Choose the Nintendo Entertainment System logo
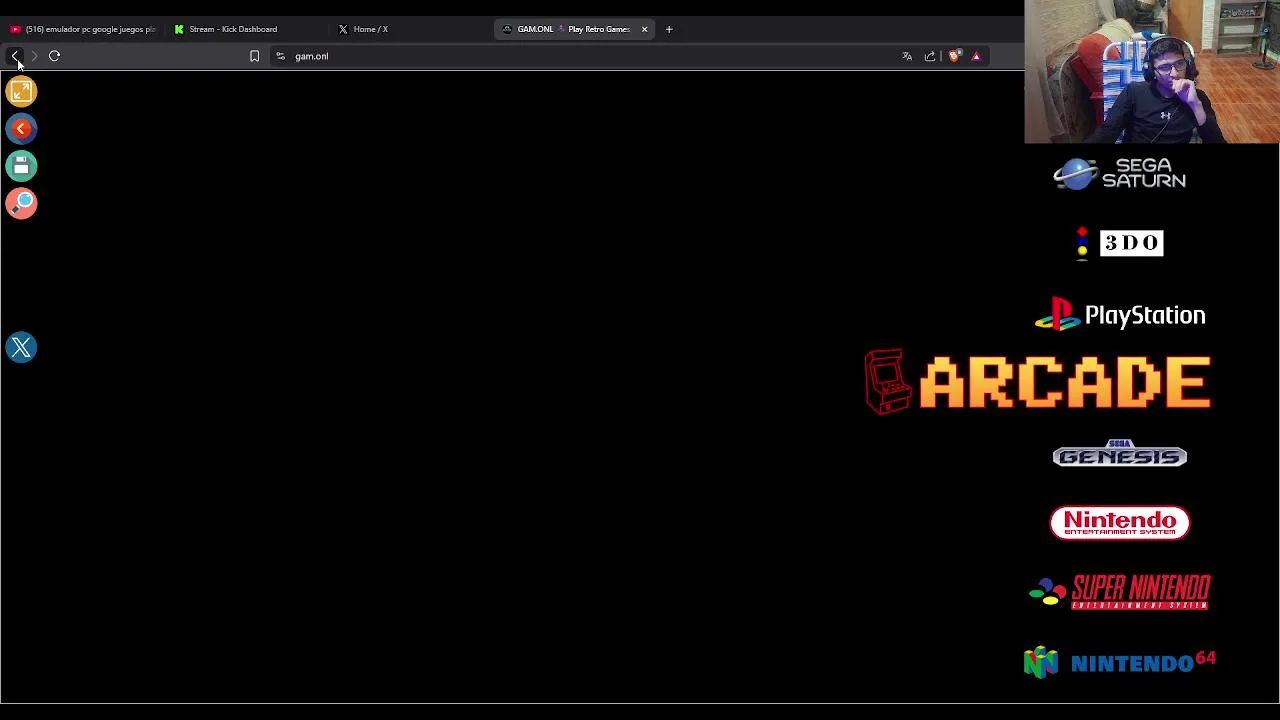1280x720 pixels. (x=1119, y=522)
